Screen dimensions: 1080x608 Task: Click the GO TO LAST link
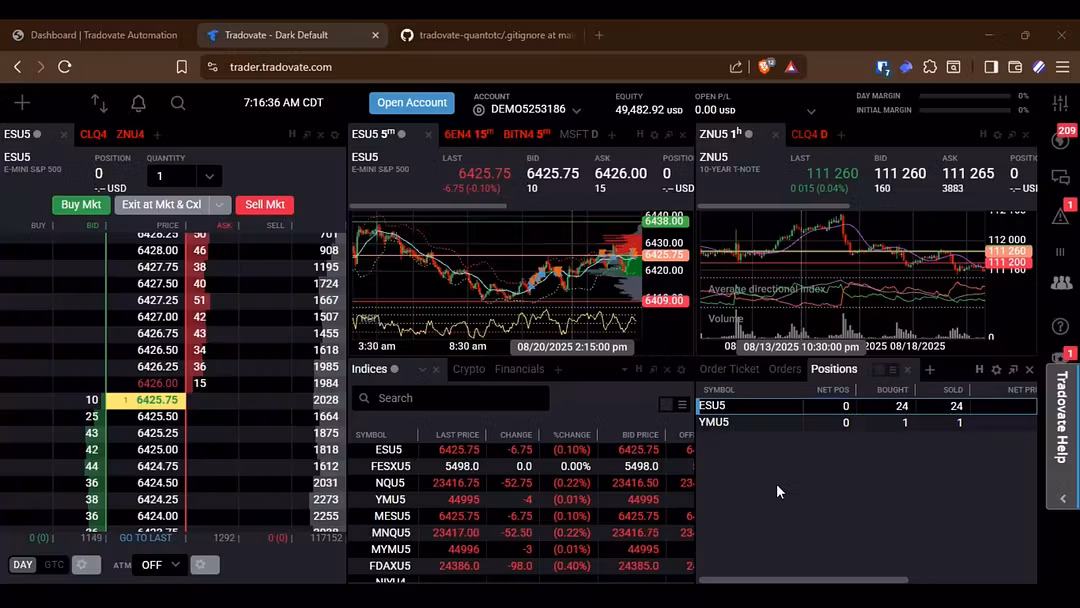click(x=145, y=538)
